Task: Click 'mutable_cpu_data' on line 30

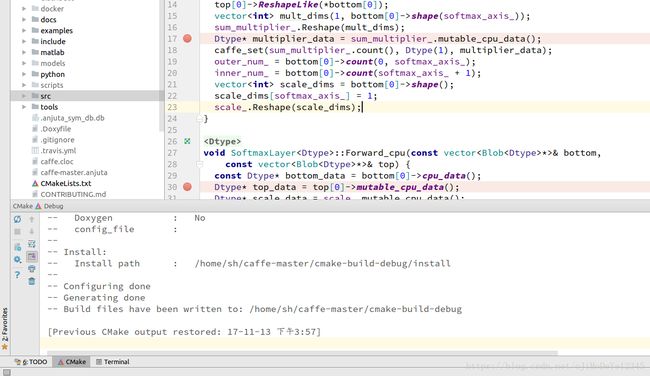Action: click(400, 187)
